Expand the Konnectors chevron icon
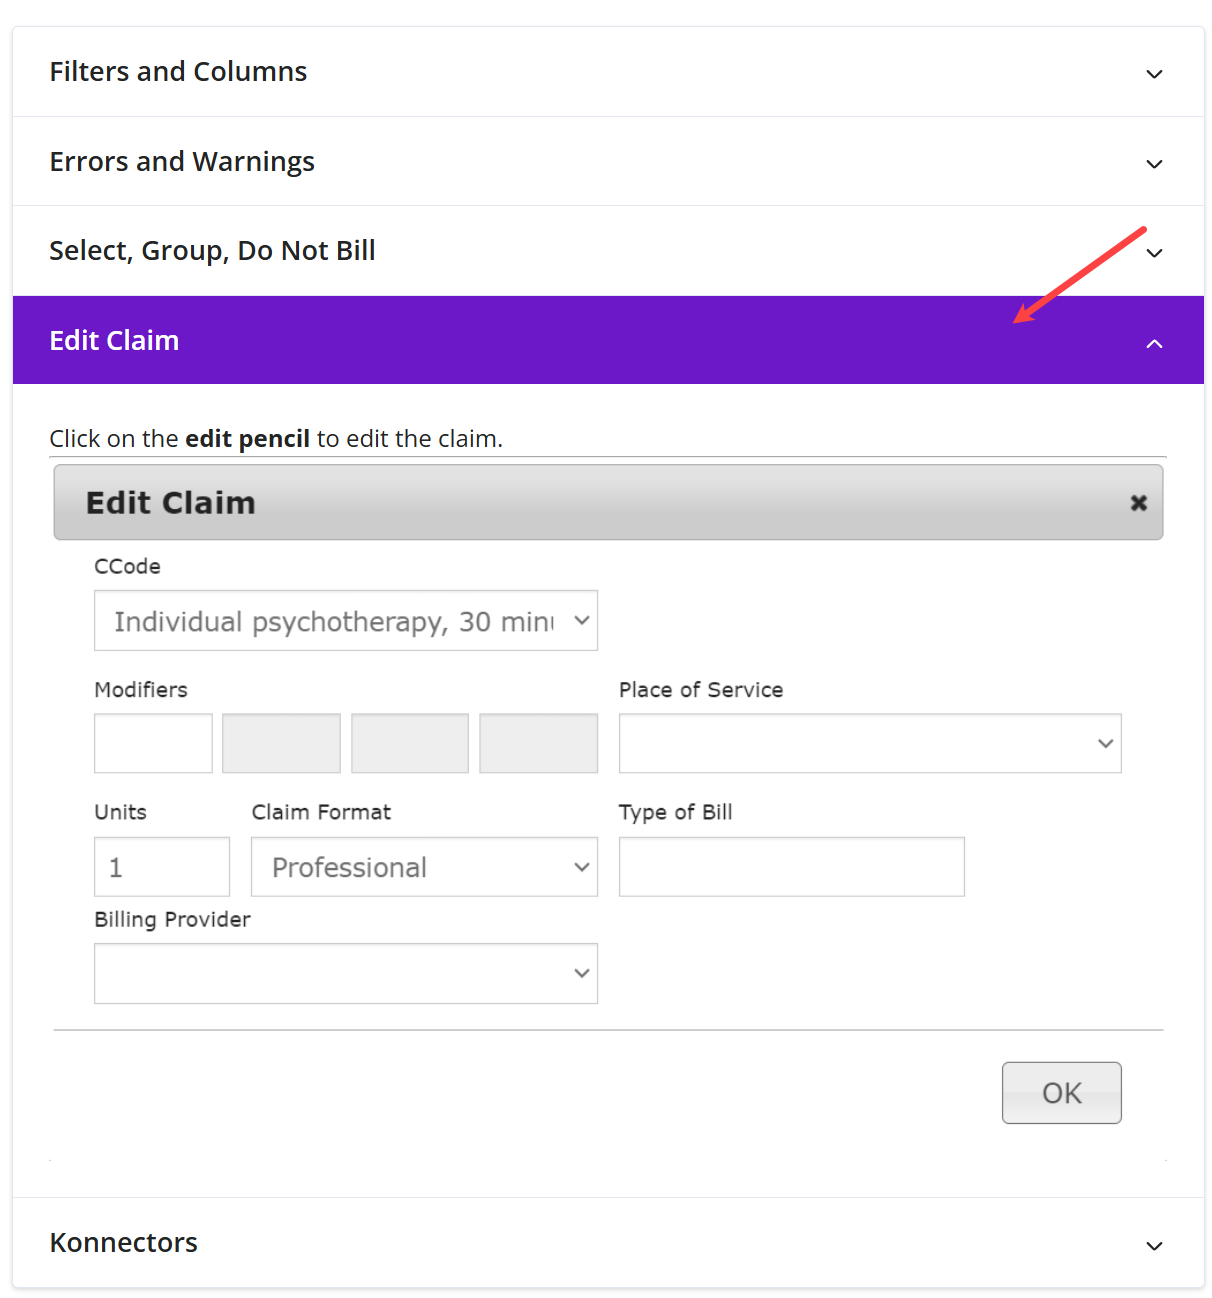 pyautogui.click(x=1154, y=1246)
